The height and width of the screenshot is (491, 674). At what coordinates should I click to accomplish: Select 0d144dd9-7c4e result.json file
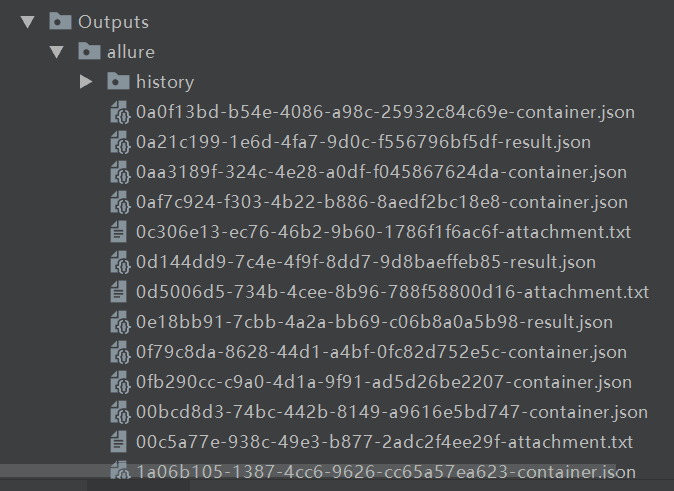(365, 262)
